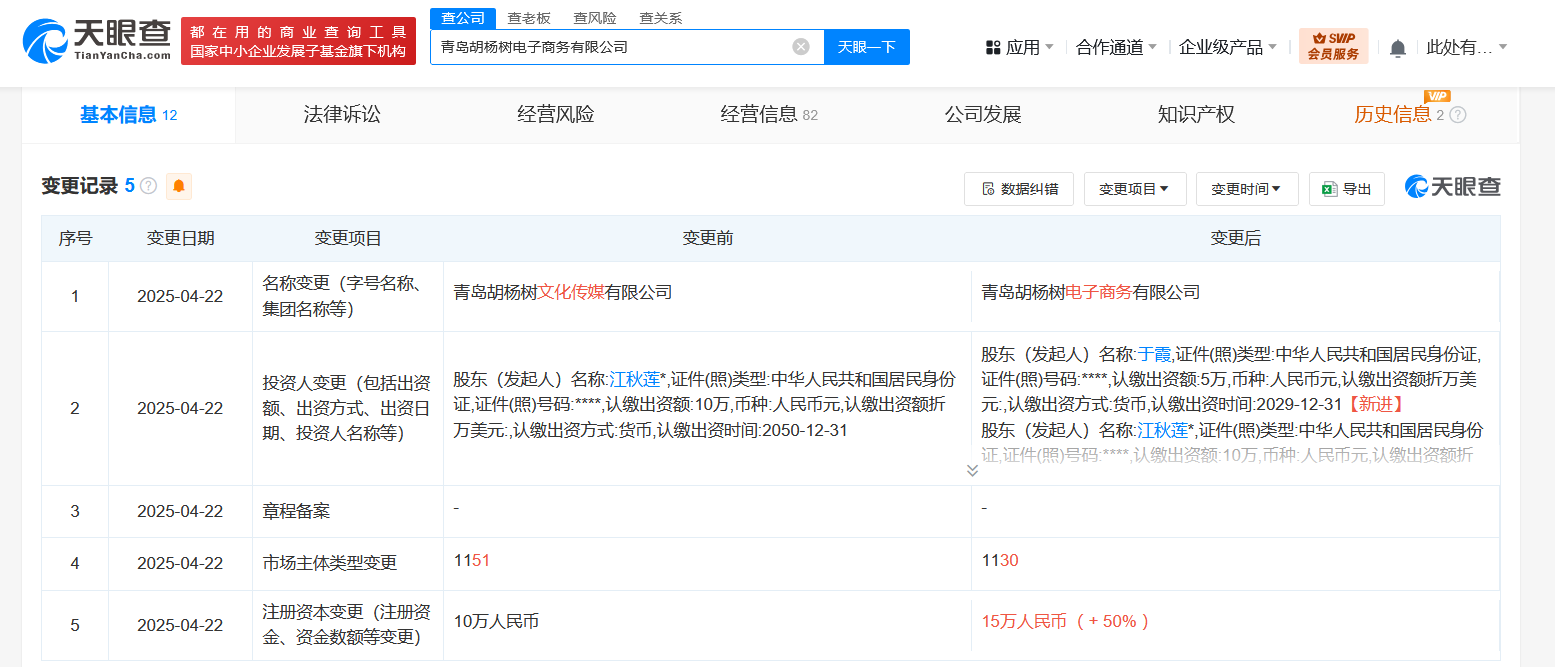The height and width of the screenshot is (667, 1555).
Task: Click help question mark beside 变更记录 count
Action: (149, 186)
